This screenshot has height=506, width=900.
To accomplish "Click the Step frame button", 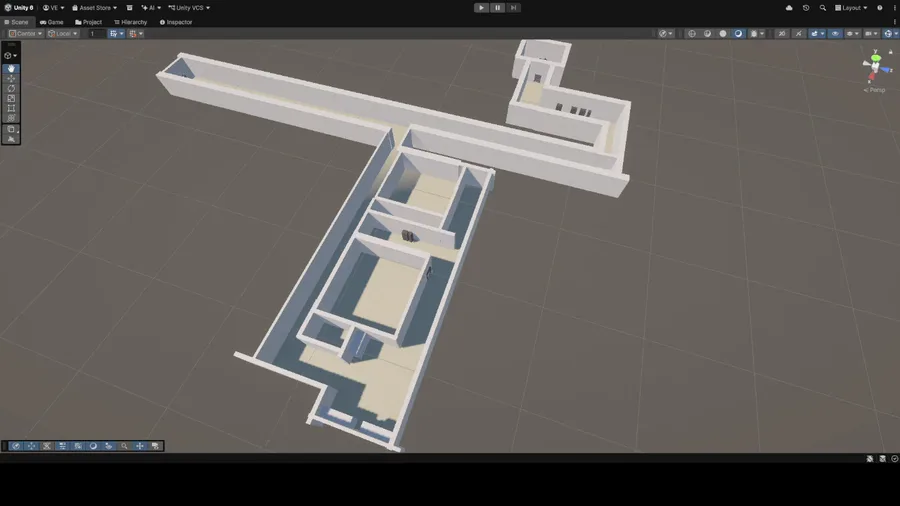I will (513, 7).
